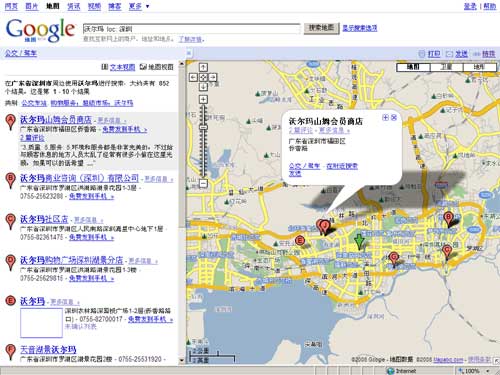
Task: Click the link (链接) chain icon
Action: point(476,54)
